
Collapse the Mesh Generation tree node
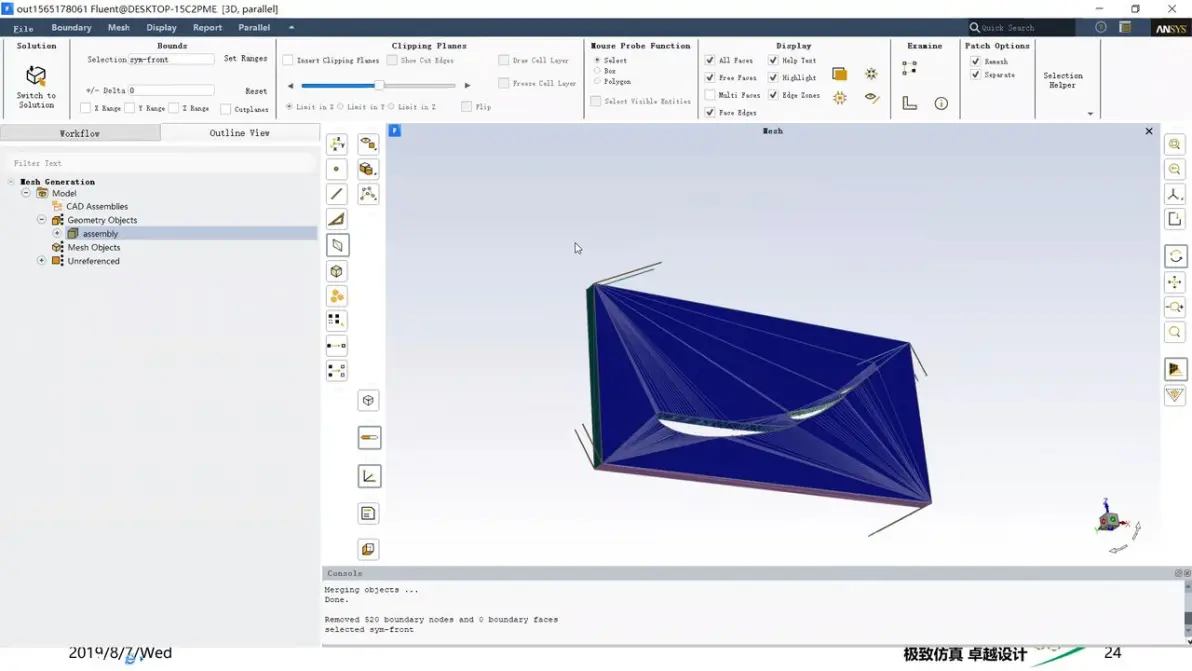[x=11, y=182]
